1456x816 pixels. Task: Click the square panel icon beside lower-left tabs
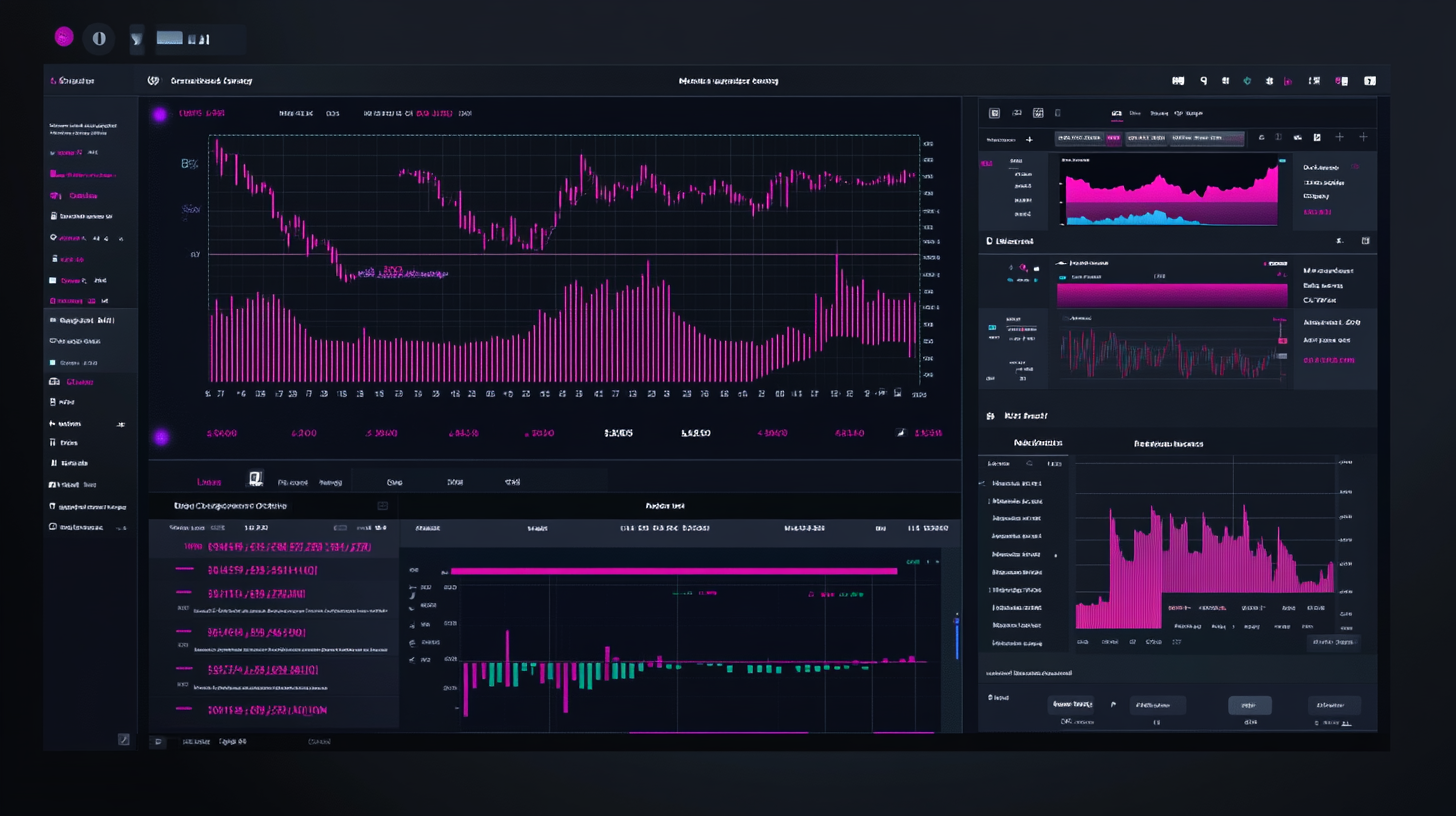pos(255,479)
